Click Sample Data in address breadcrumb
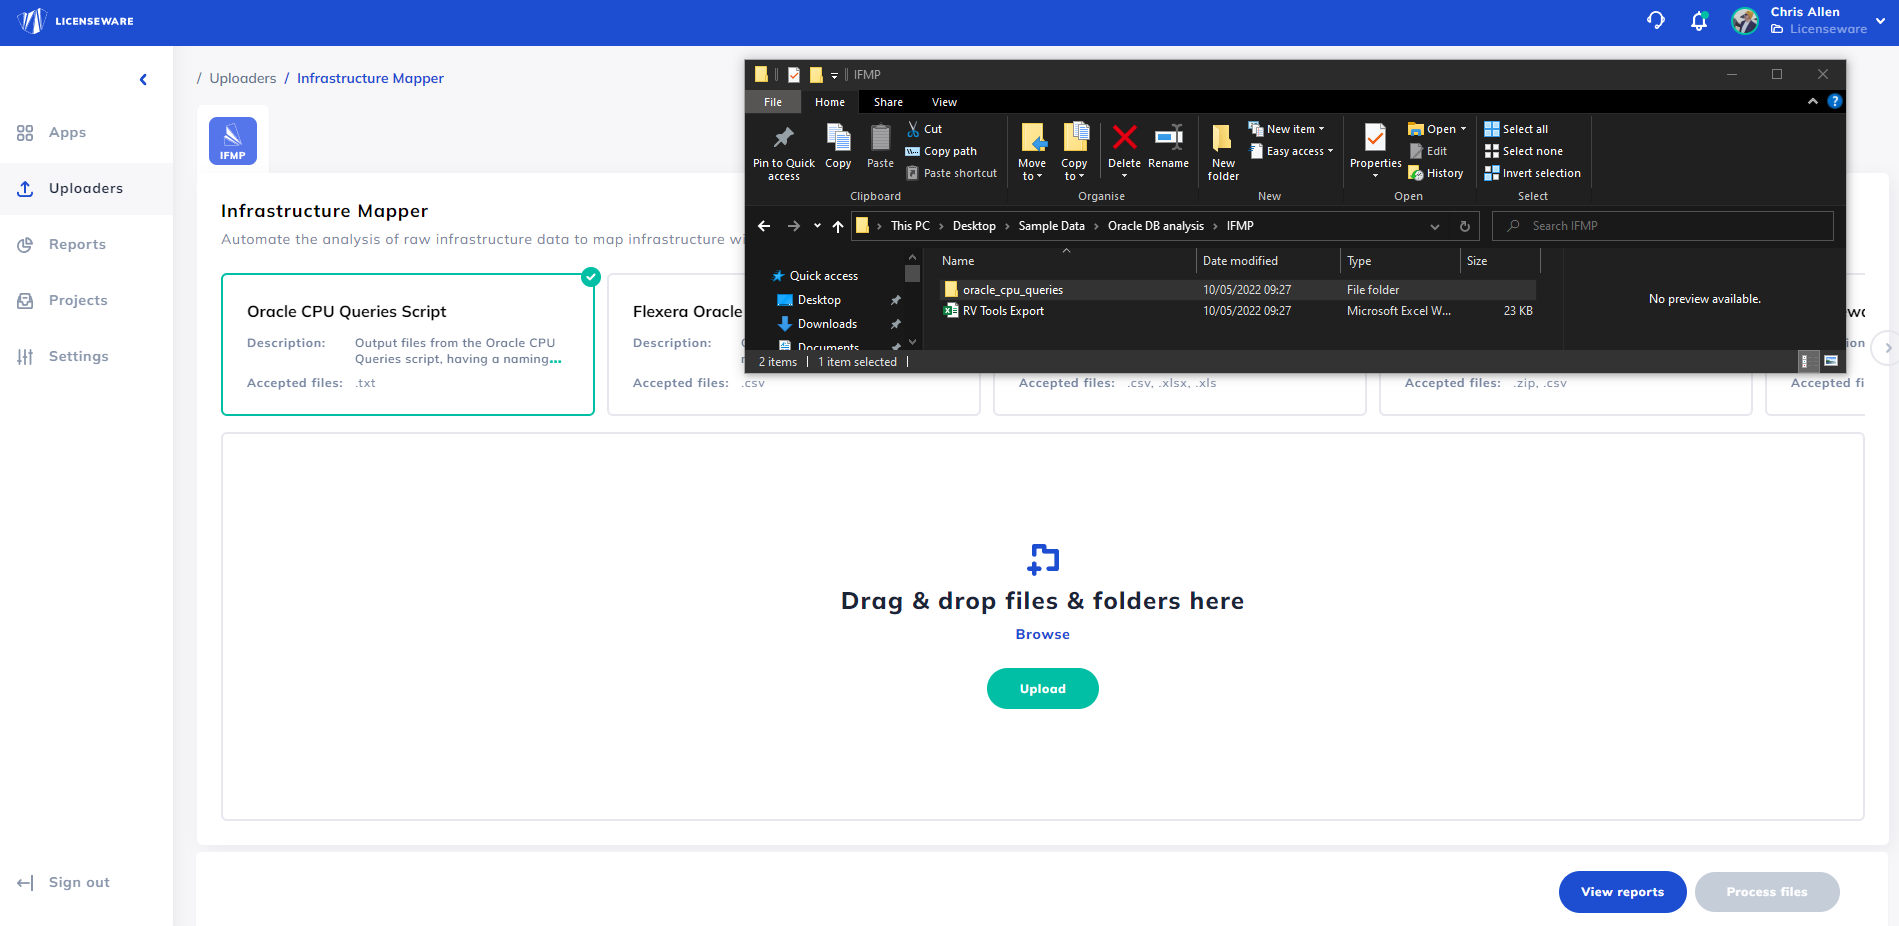 [x=1051, y=226]
